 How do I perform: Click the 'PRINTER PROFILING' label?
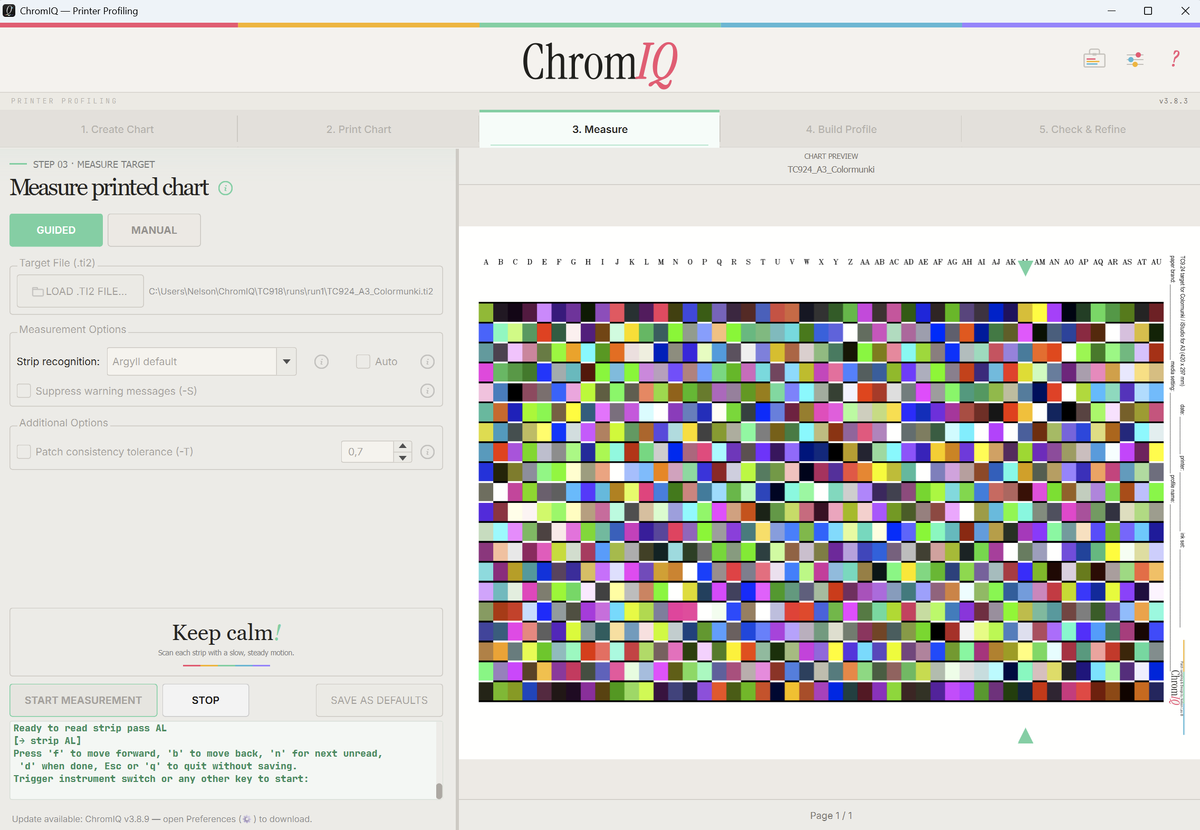[x=64, y=101]
